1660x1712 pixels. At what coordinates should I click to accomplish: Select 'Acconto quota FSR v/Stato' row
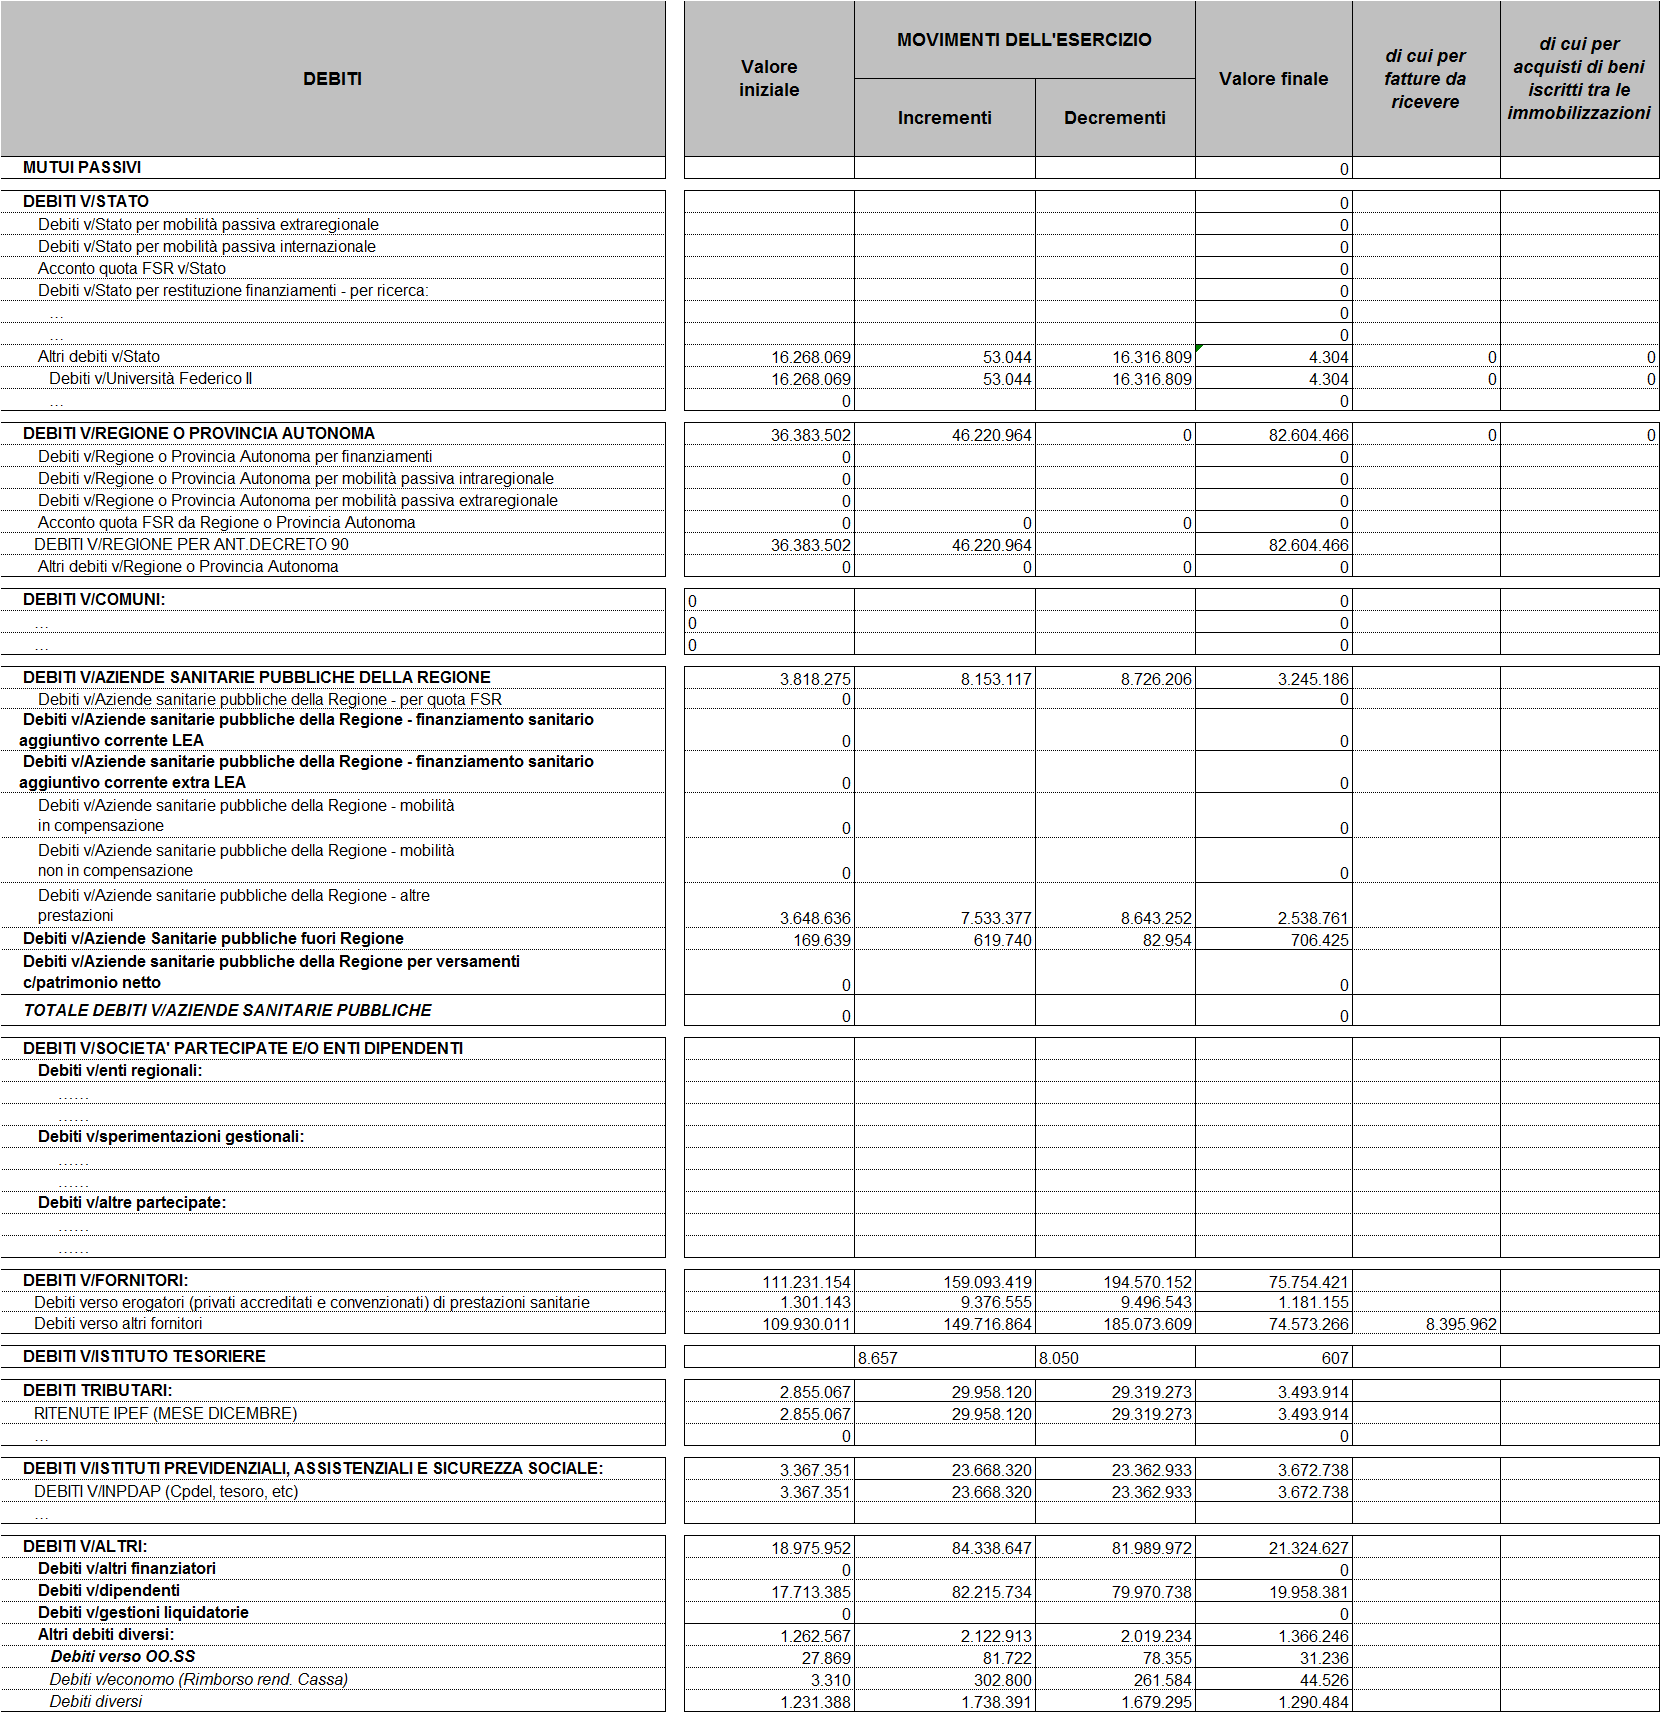(132, 268)
